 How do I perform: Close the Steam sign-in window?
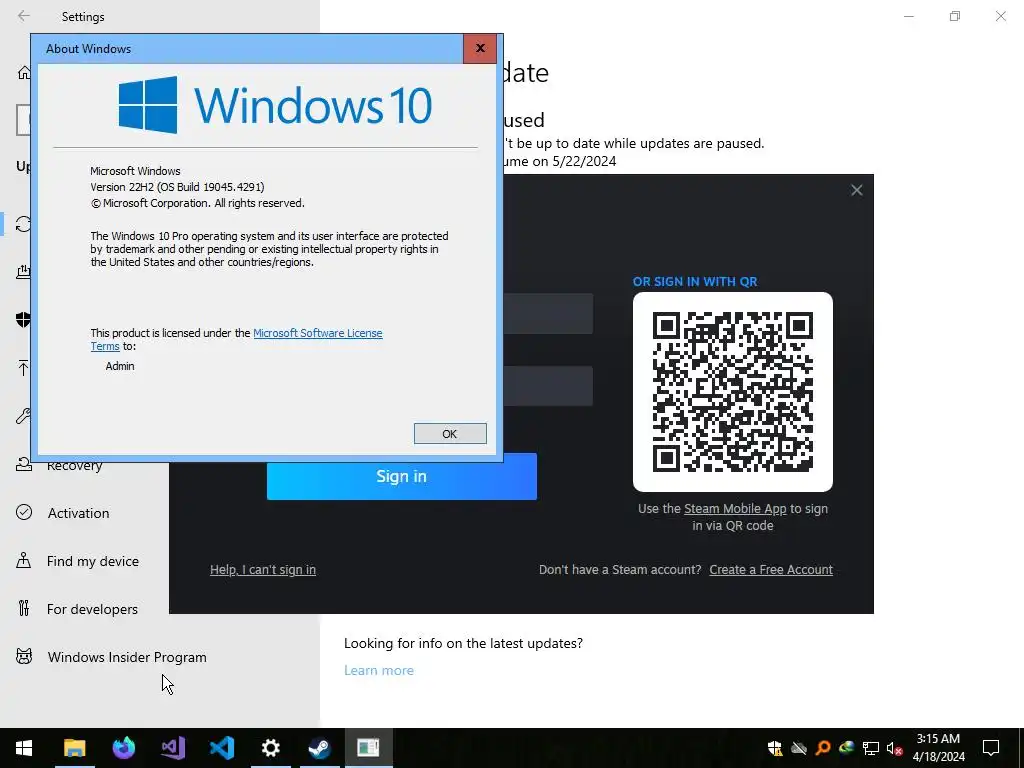click(857, 190)
